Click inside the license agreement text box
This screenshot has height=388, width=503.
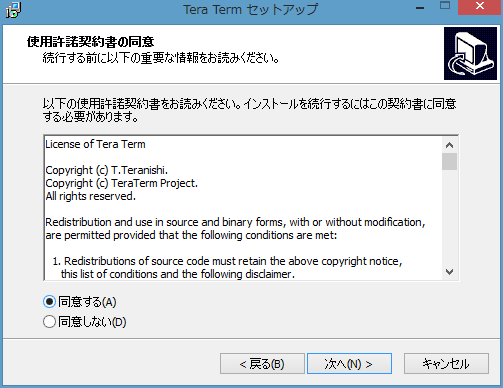pyautogui.click(x=243, y=208)
